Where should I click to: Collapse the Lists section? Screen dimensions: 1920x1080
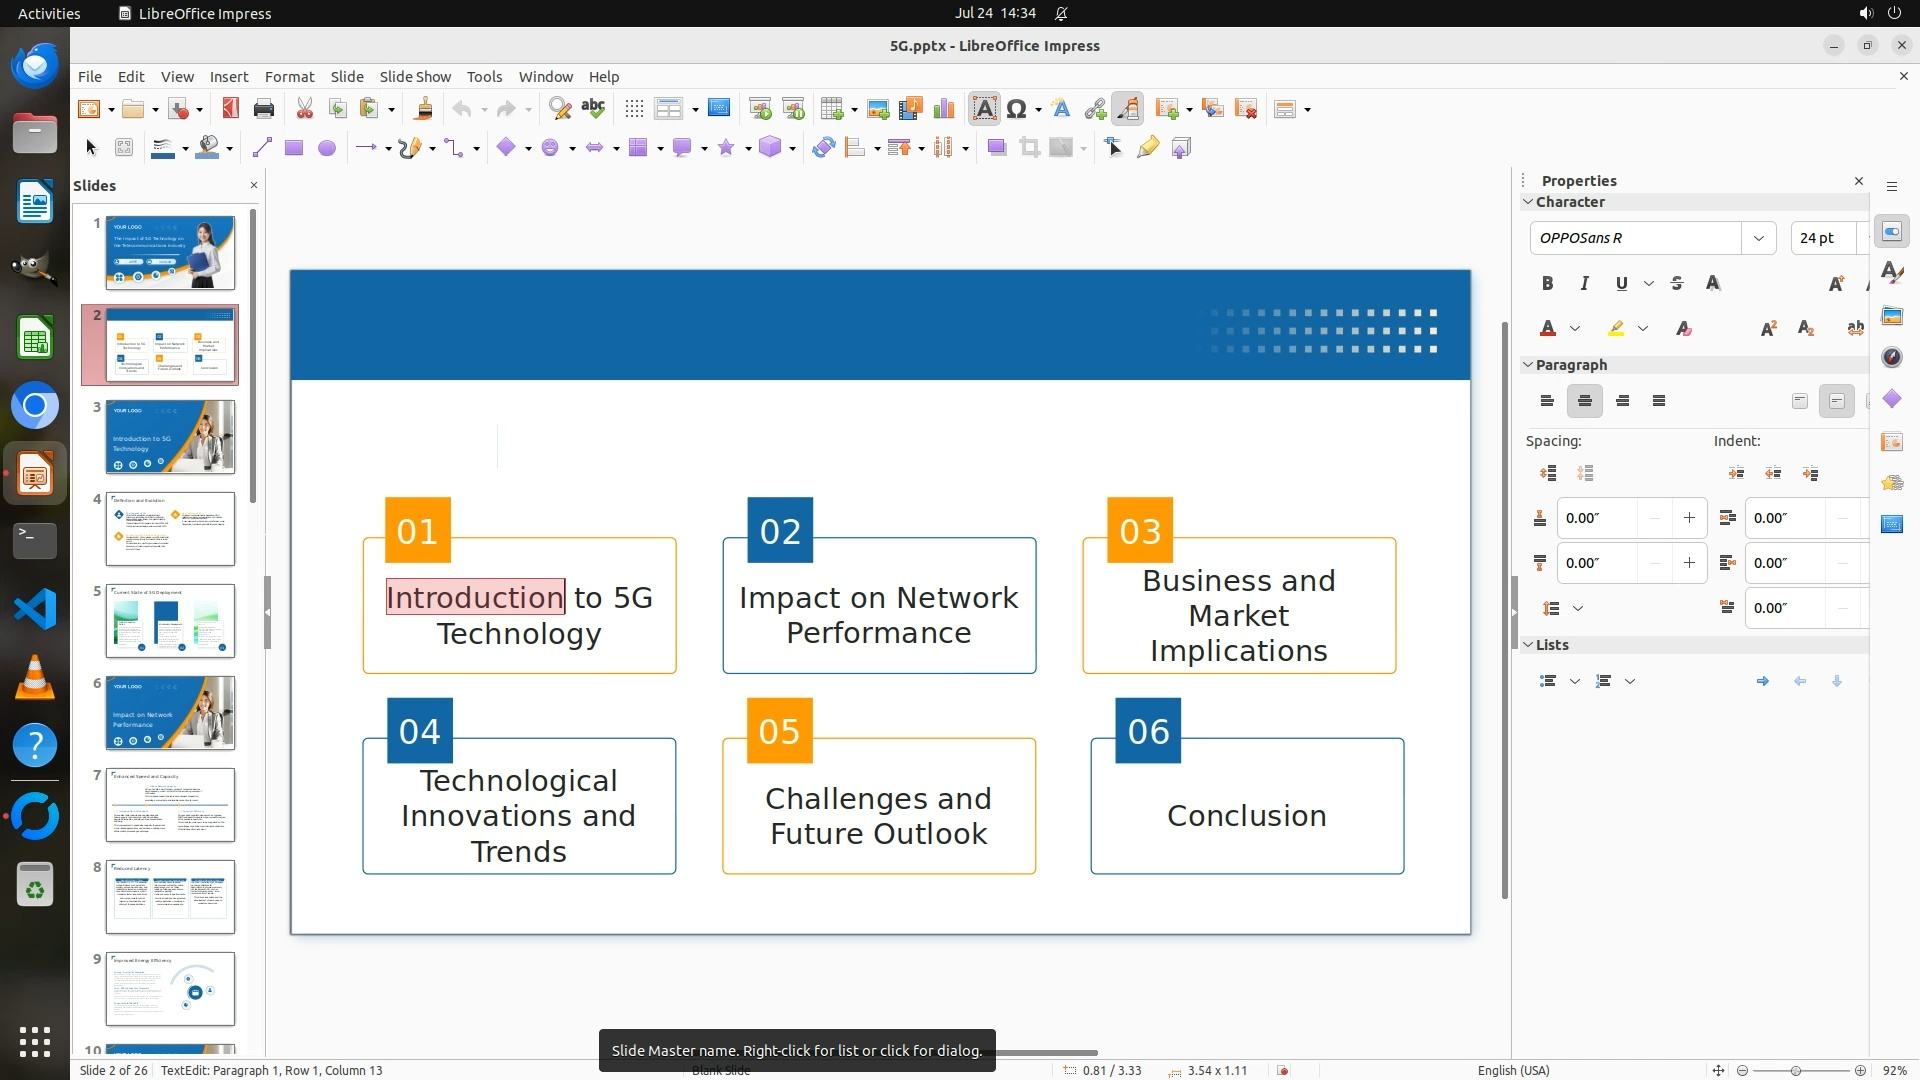(x=1528, y=645)
